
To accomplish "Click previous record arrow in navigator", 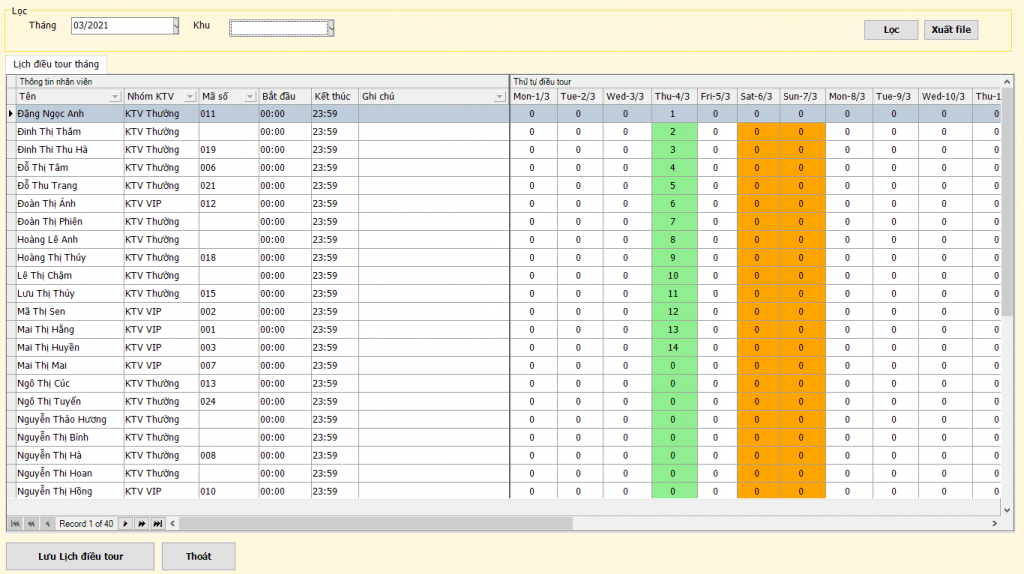I will click(47, 523).
